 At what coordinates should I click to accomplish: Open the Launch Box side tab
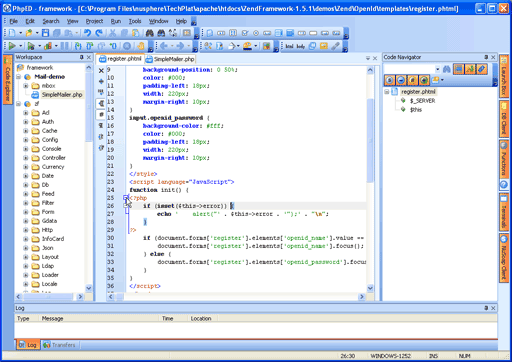click(x=504, y=77)
